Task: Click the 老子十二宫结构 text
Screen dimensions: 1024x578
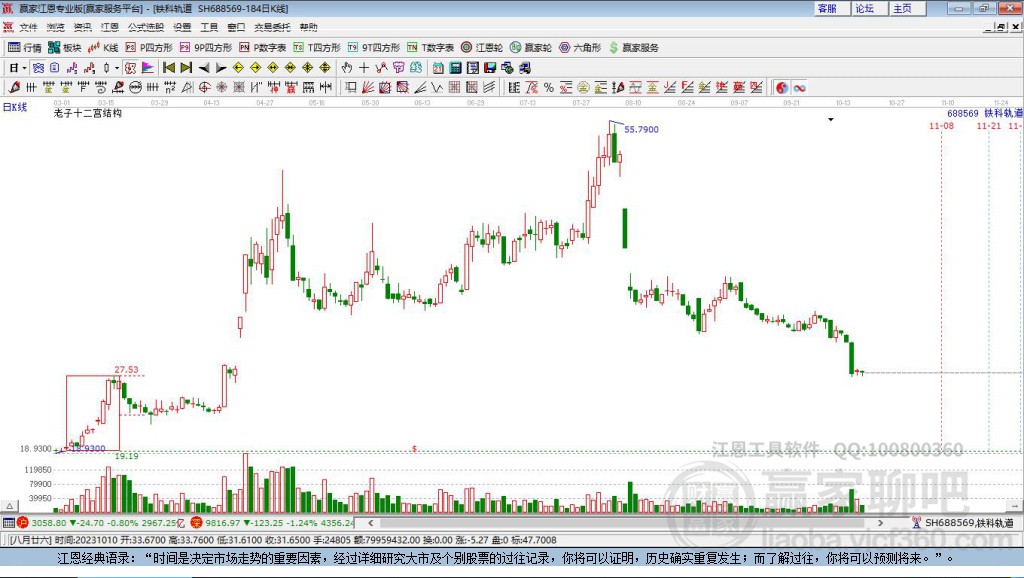Action: pyautogui.click(x=88, y=113)
